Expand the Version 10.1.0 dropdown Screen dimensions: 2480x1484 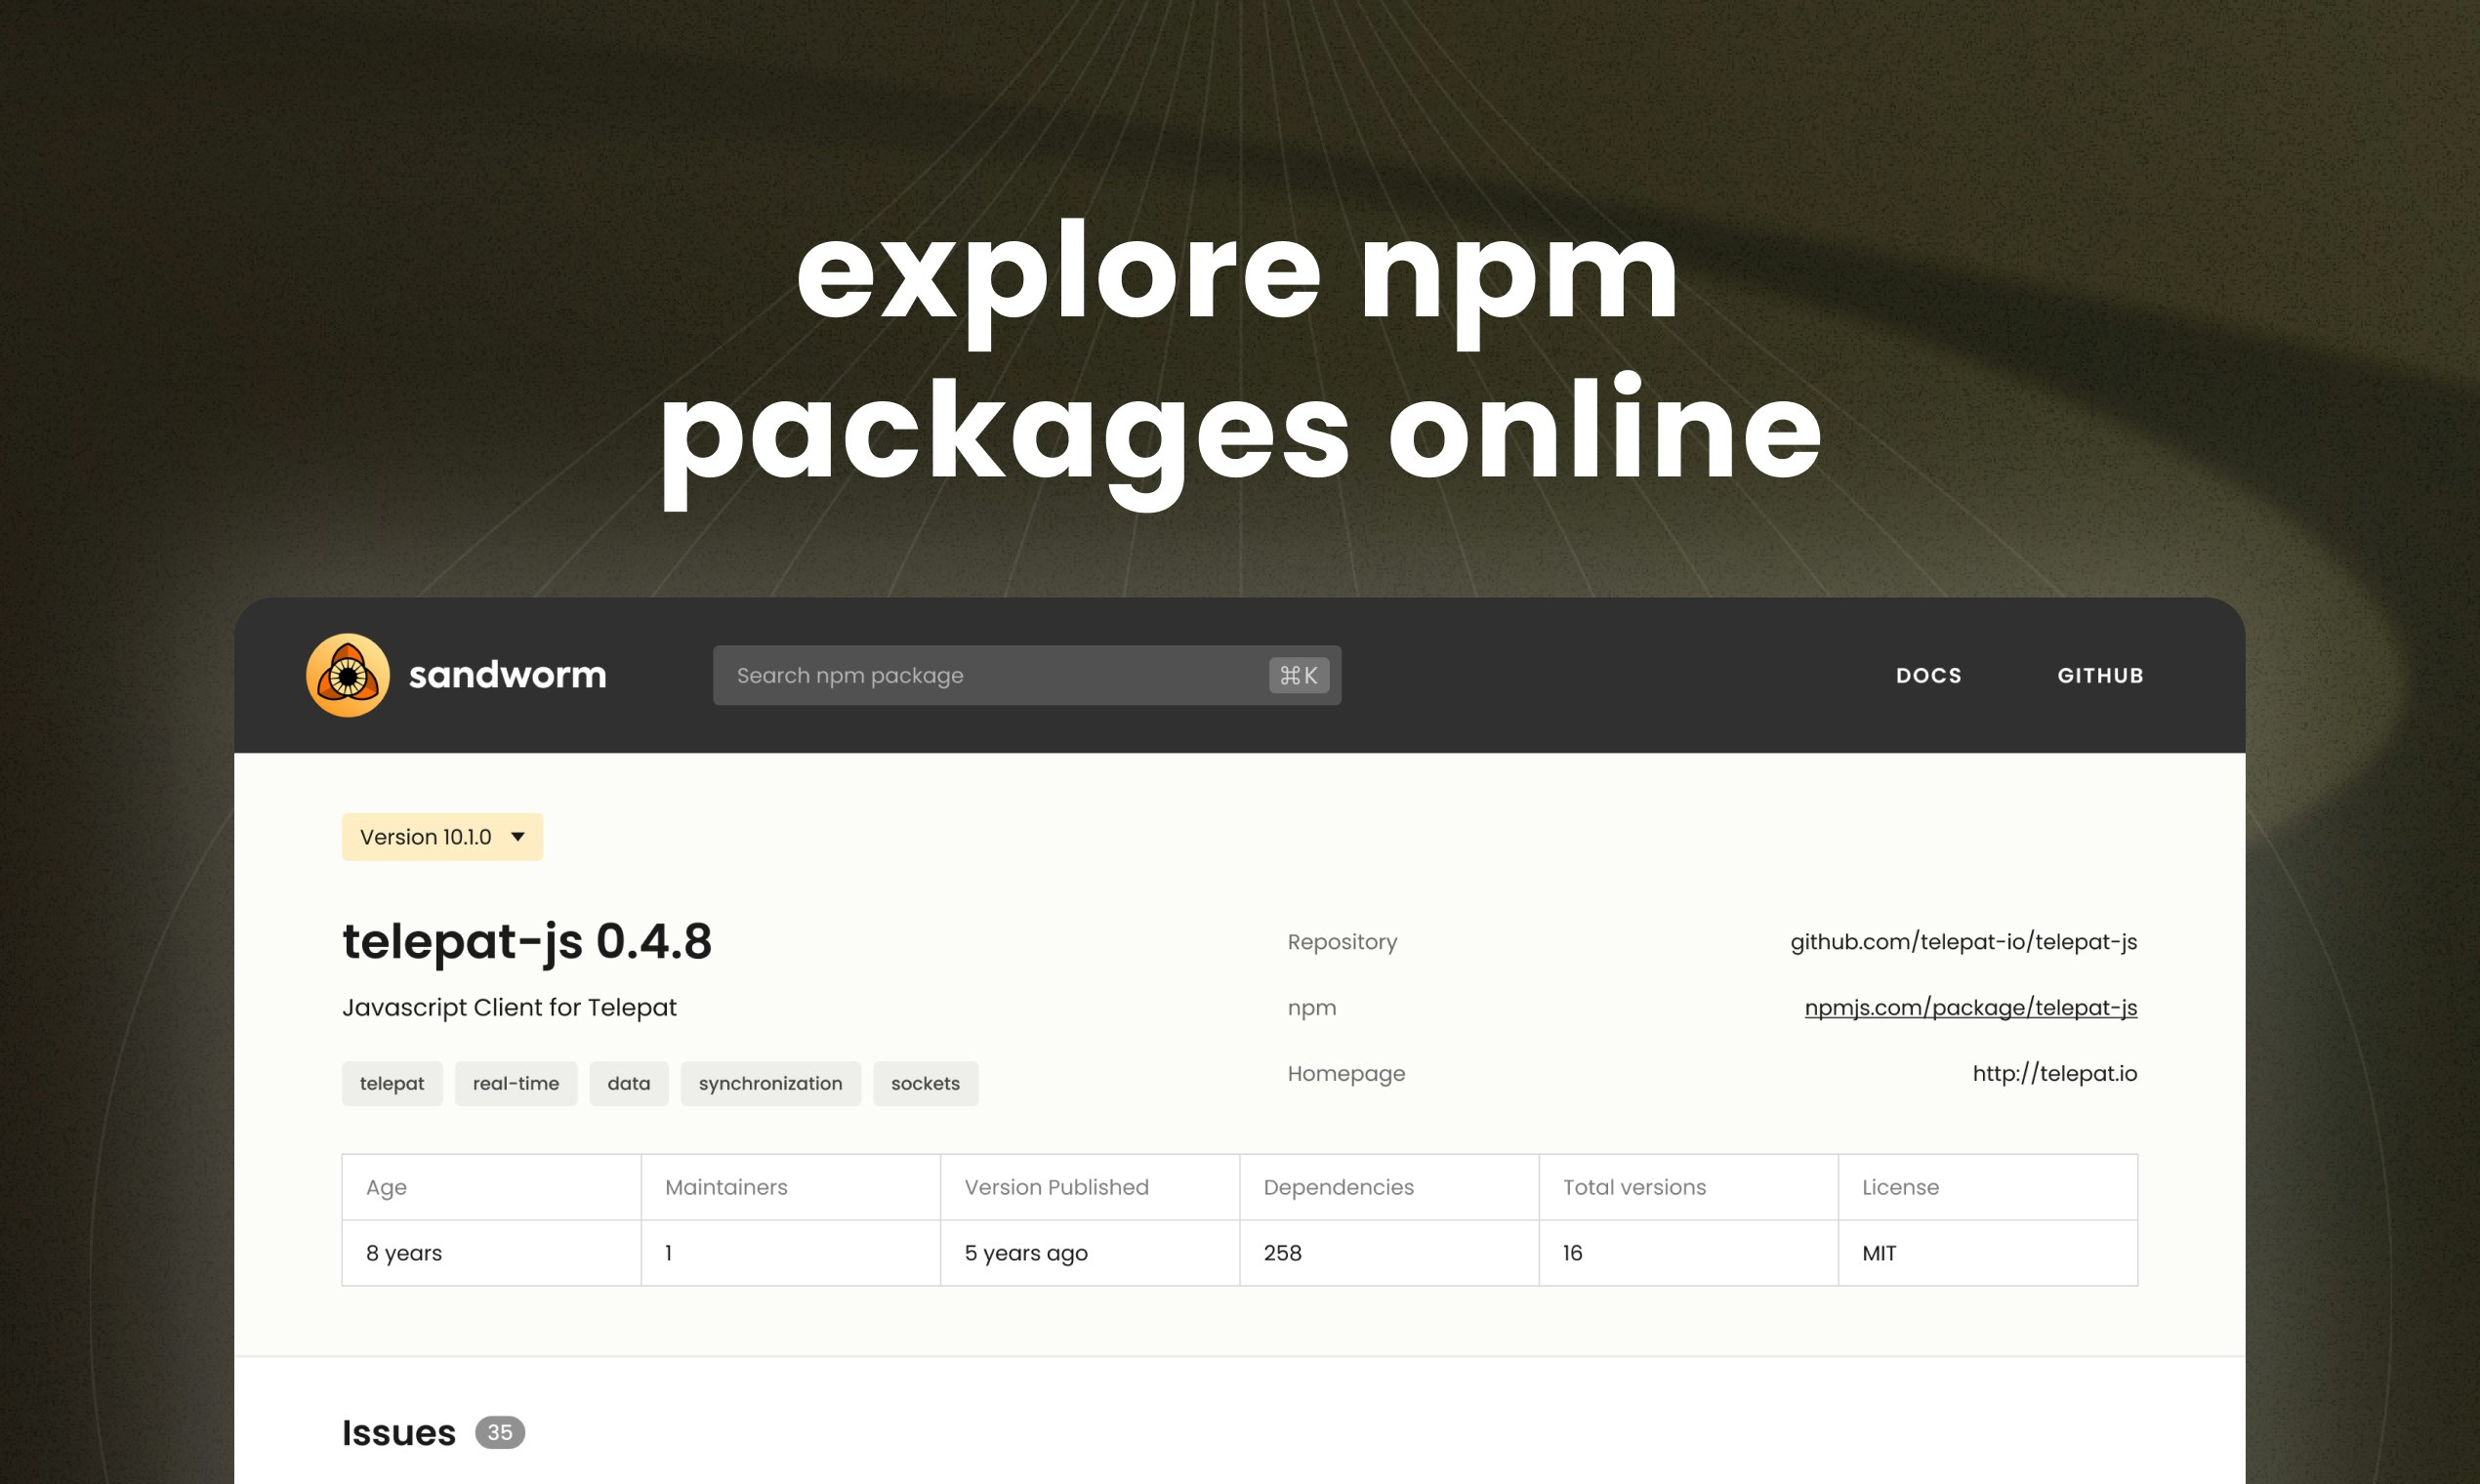[x=442, y=837]
